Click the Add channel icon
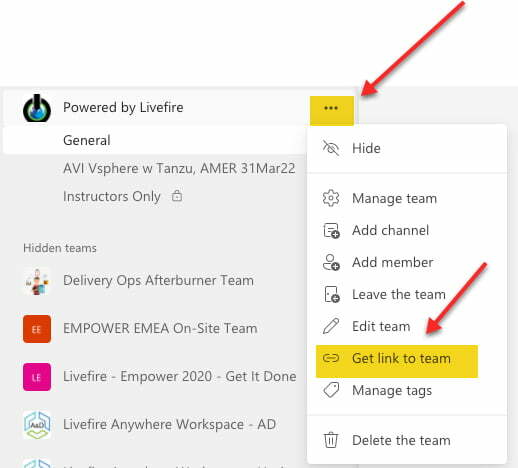 [331, 231]
